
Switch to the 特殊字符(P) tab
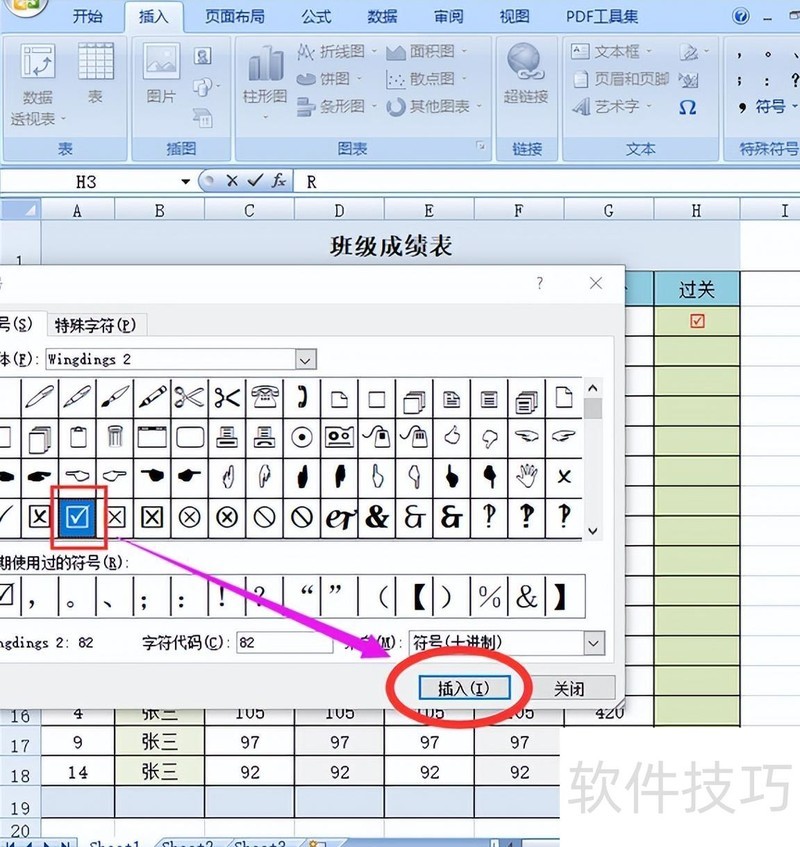[95, 325]
